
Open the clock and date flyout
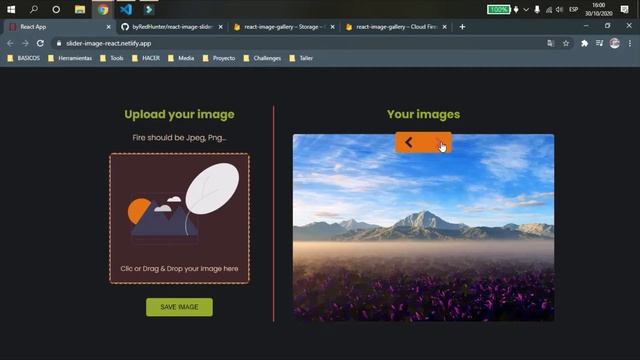tap(598, 9)
